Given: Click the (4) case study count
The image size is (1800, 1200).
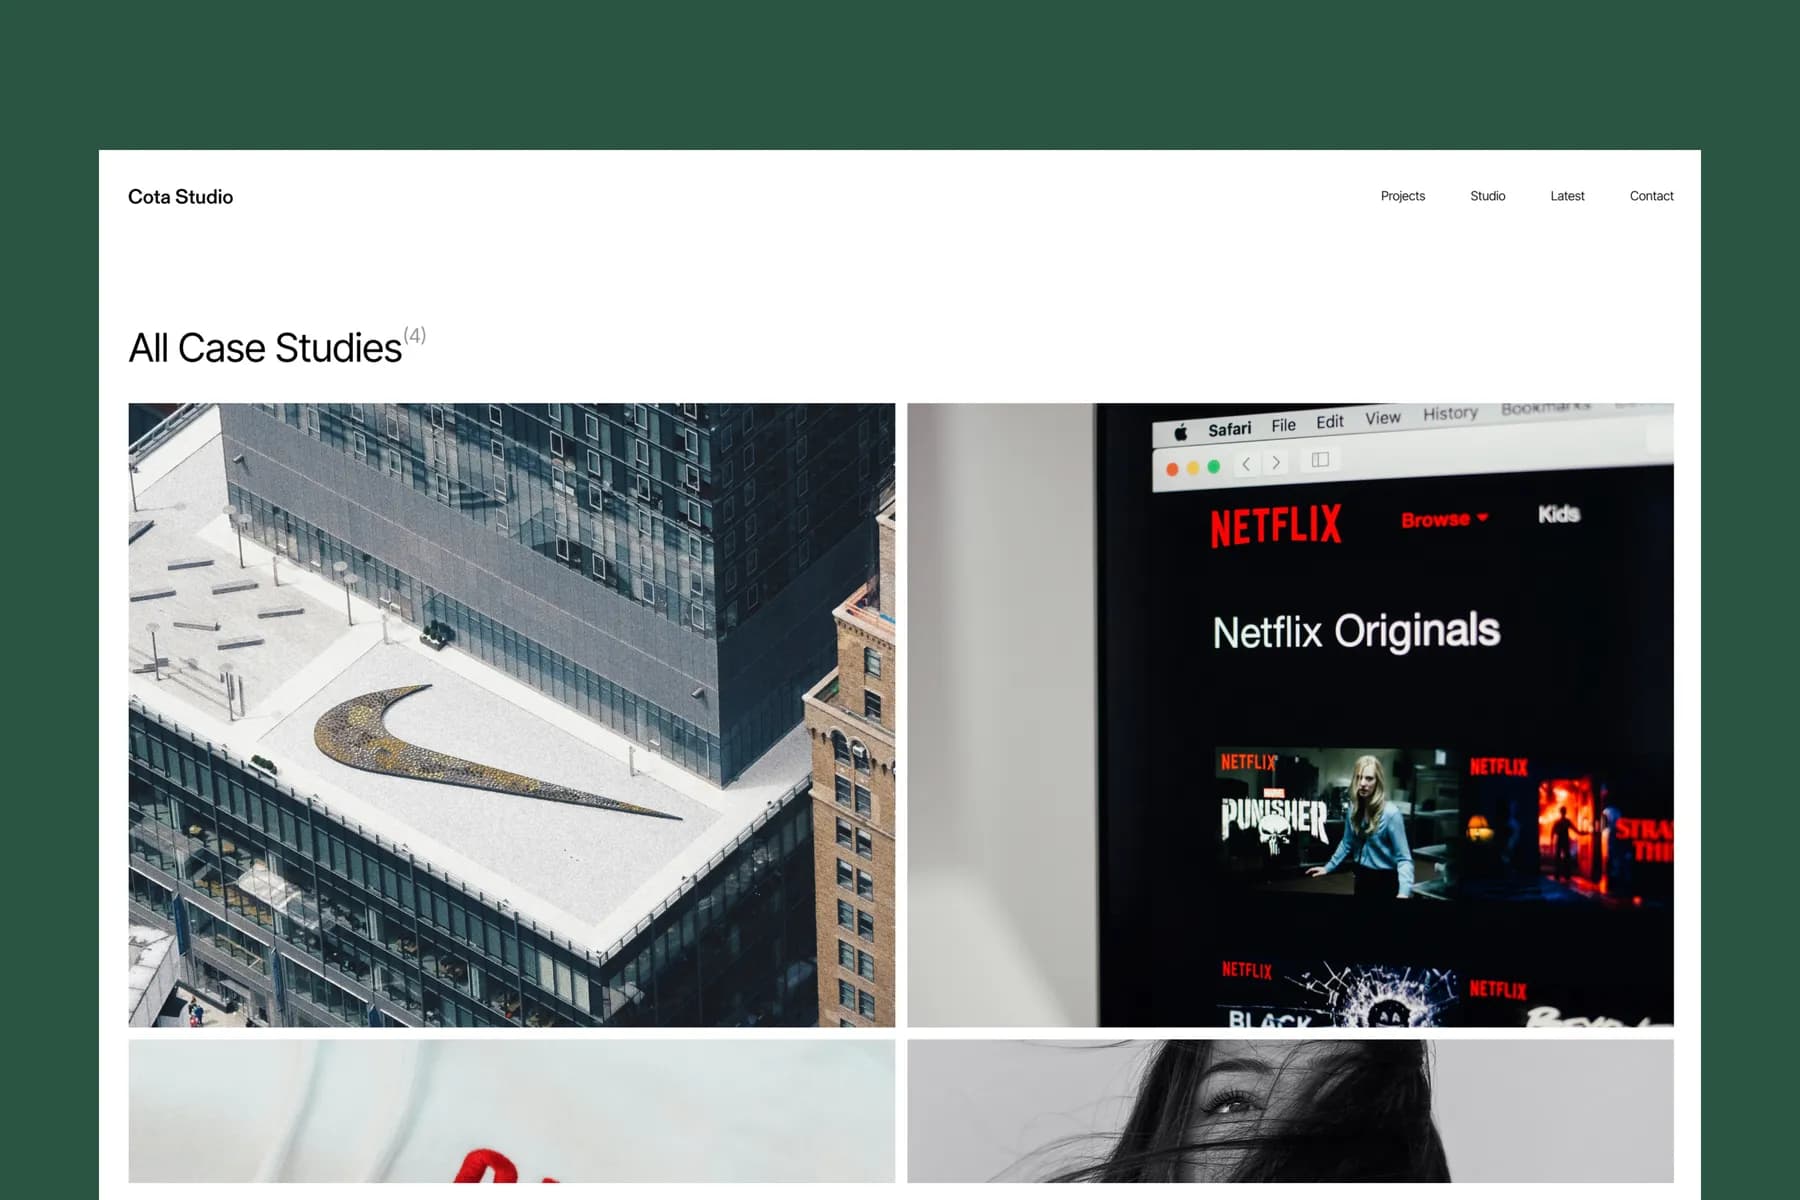Looking at the screenshot, I should [x=414, y=335].
